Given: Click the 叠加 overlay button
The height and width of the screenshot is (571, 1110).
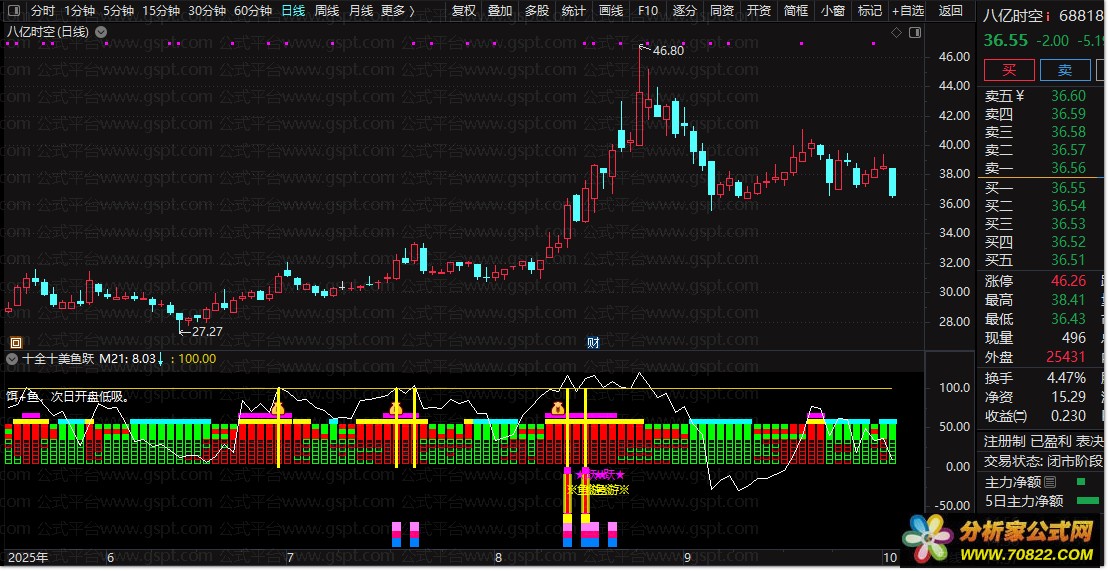Looking at the screenshot, I should pyautogui.click(x=500, y=11).
